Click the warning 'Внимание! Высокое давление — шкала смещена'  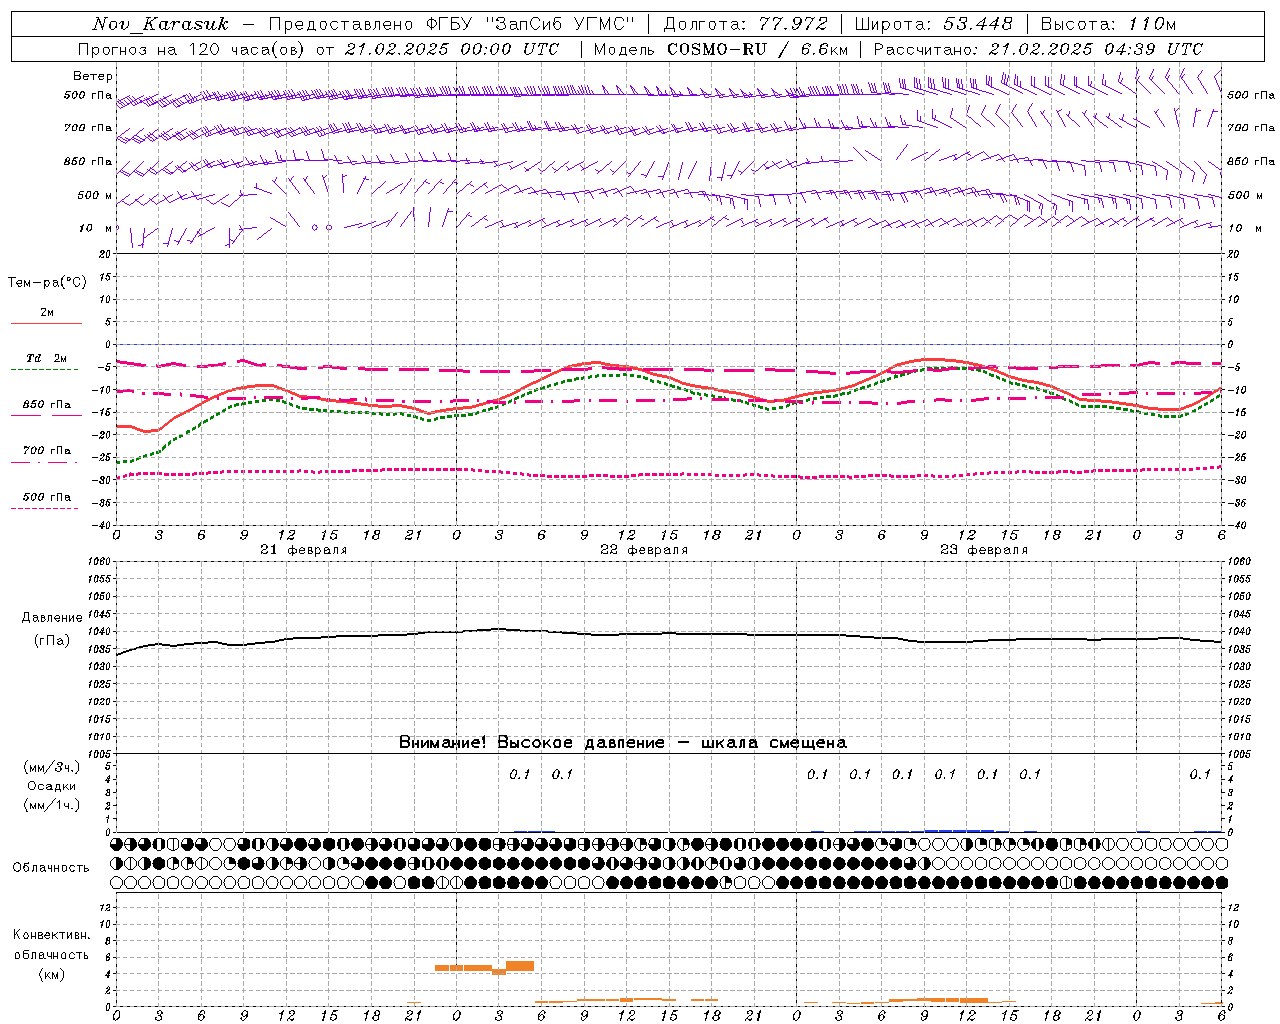pos(623,742)
